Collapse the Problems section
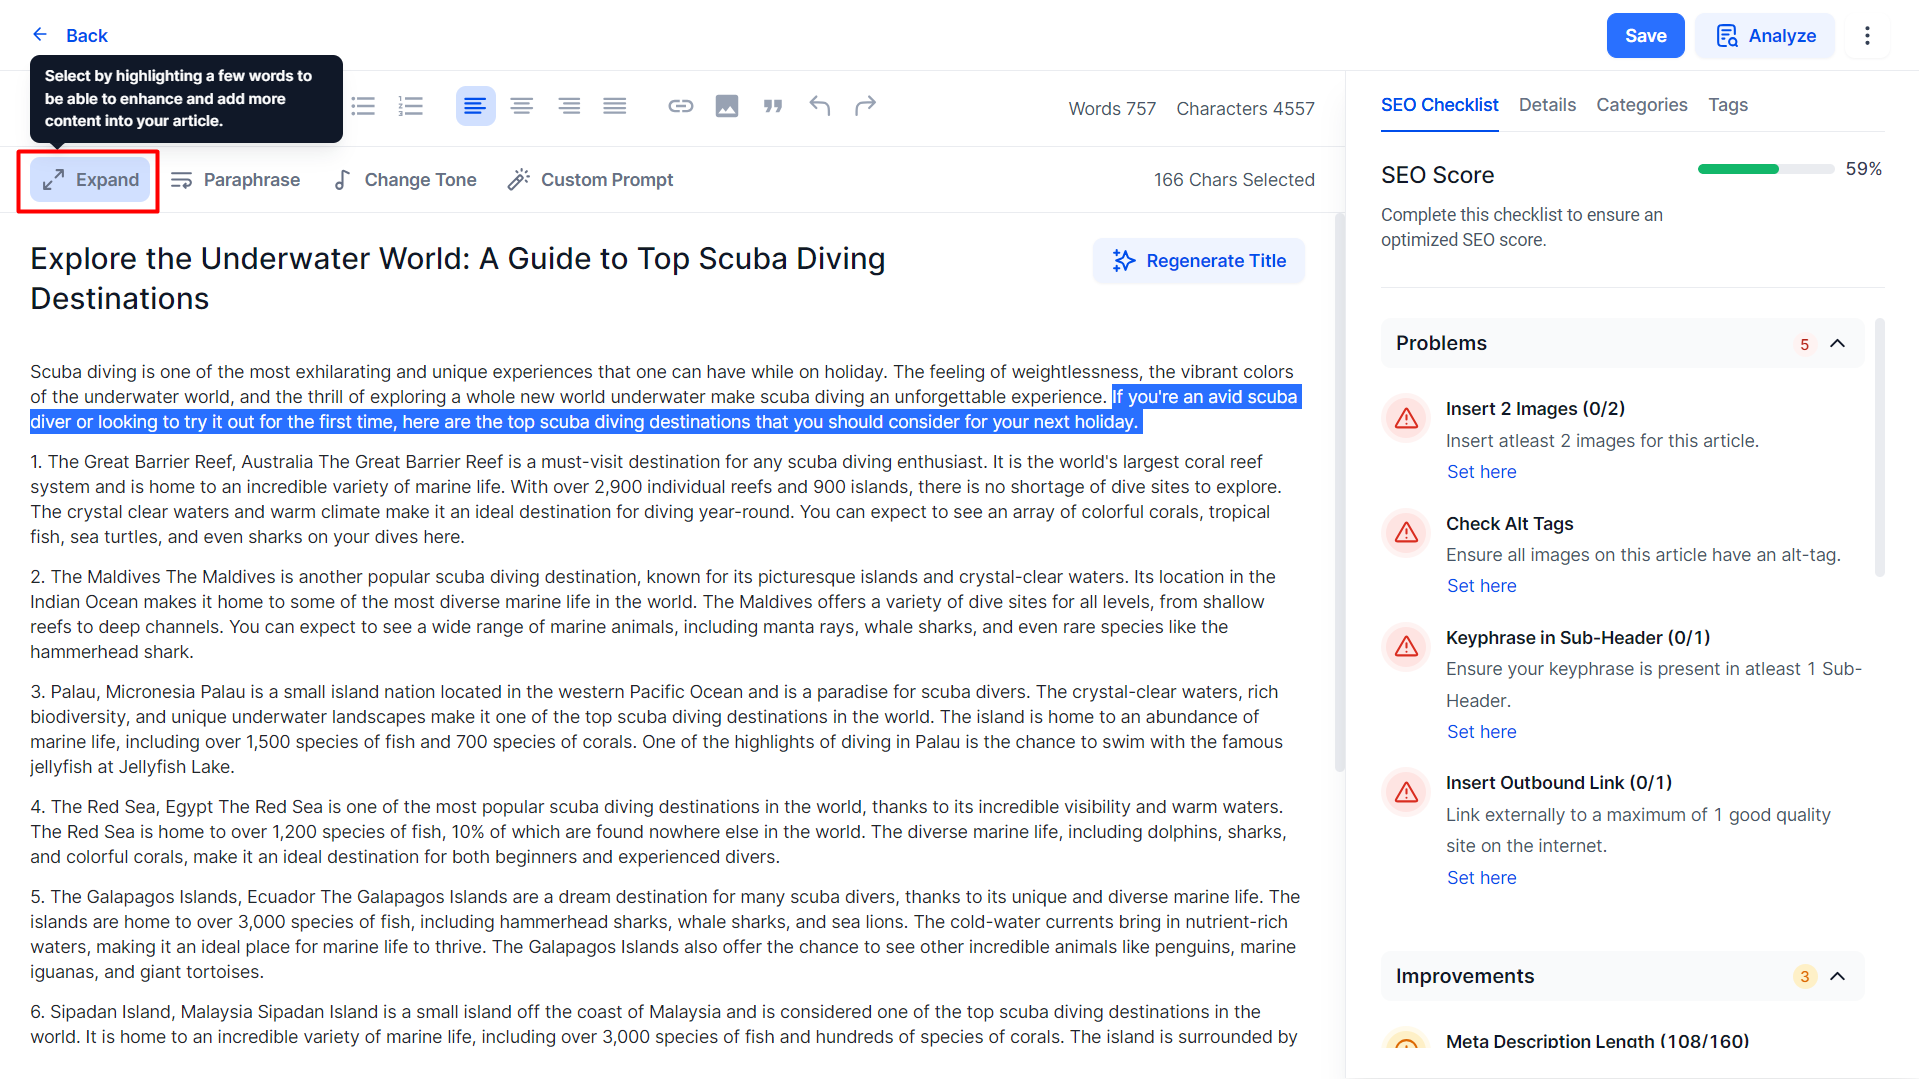The height and width of the screenshot is (1079, 1919). [x=1837, y=343]
